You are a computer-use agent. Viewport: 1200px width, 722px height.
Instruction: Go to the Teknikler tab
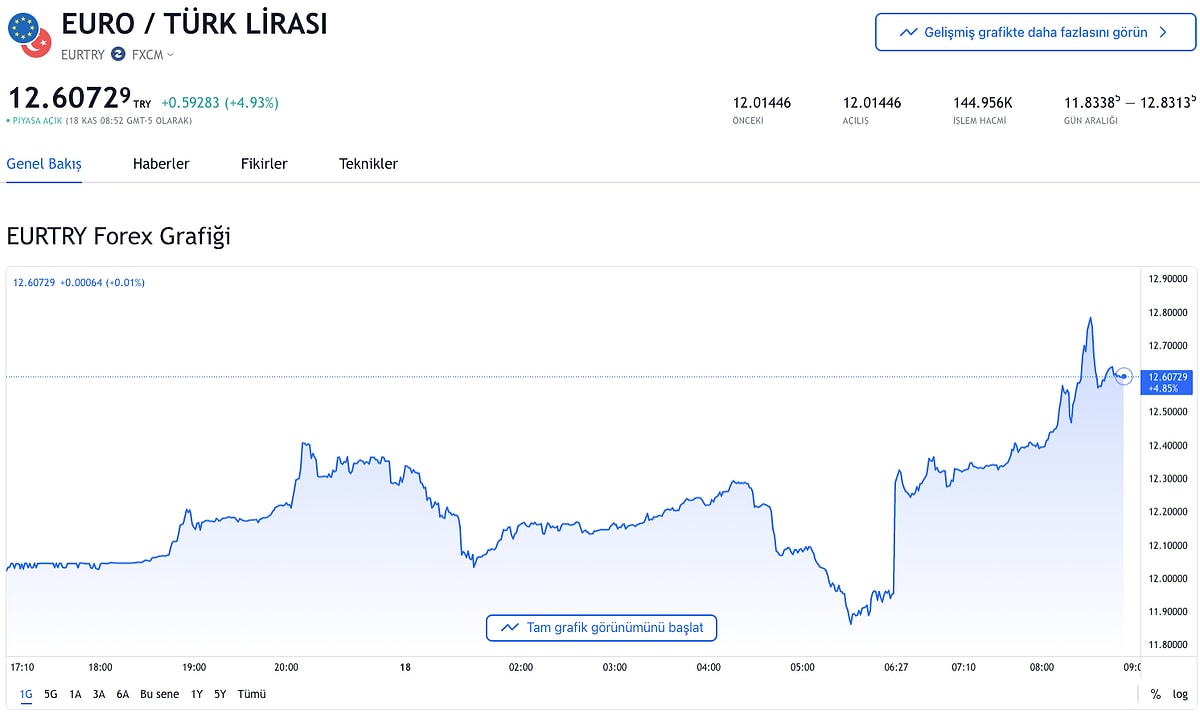click(x=368, y=164)
